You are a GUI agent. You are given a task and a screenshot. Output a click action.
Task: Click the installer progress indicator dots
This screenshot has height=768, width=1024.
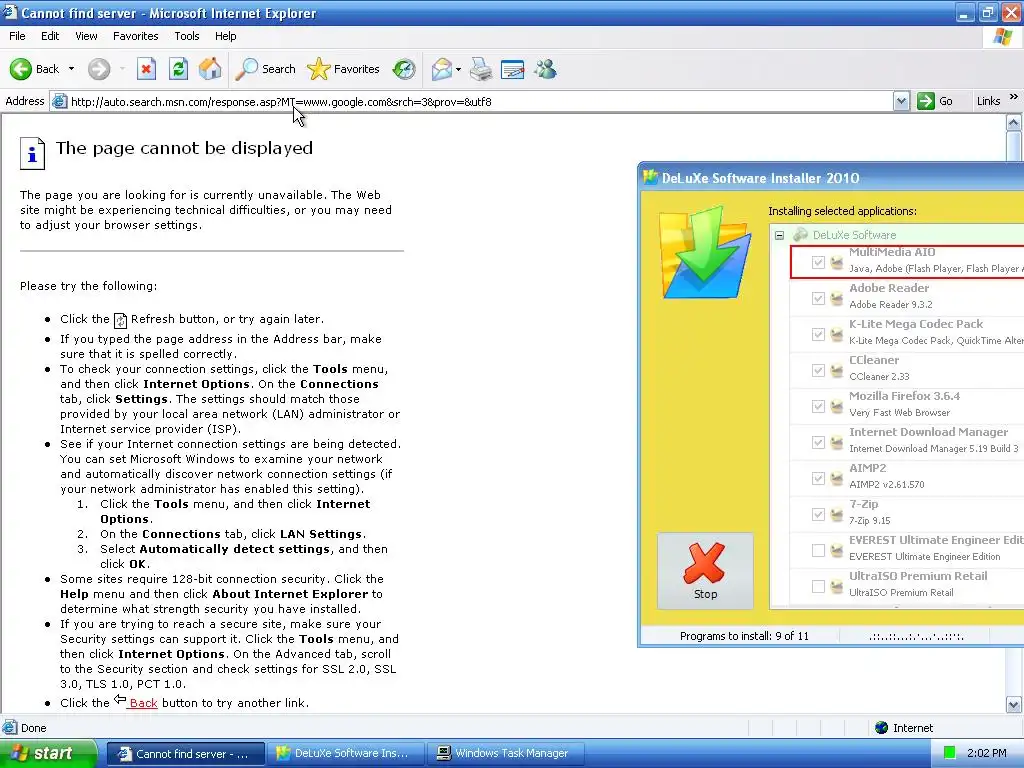(x=916, y=636)
